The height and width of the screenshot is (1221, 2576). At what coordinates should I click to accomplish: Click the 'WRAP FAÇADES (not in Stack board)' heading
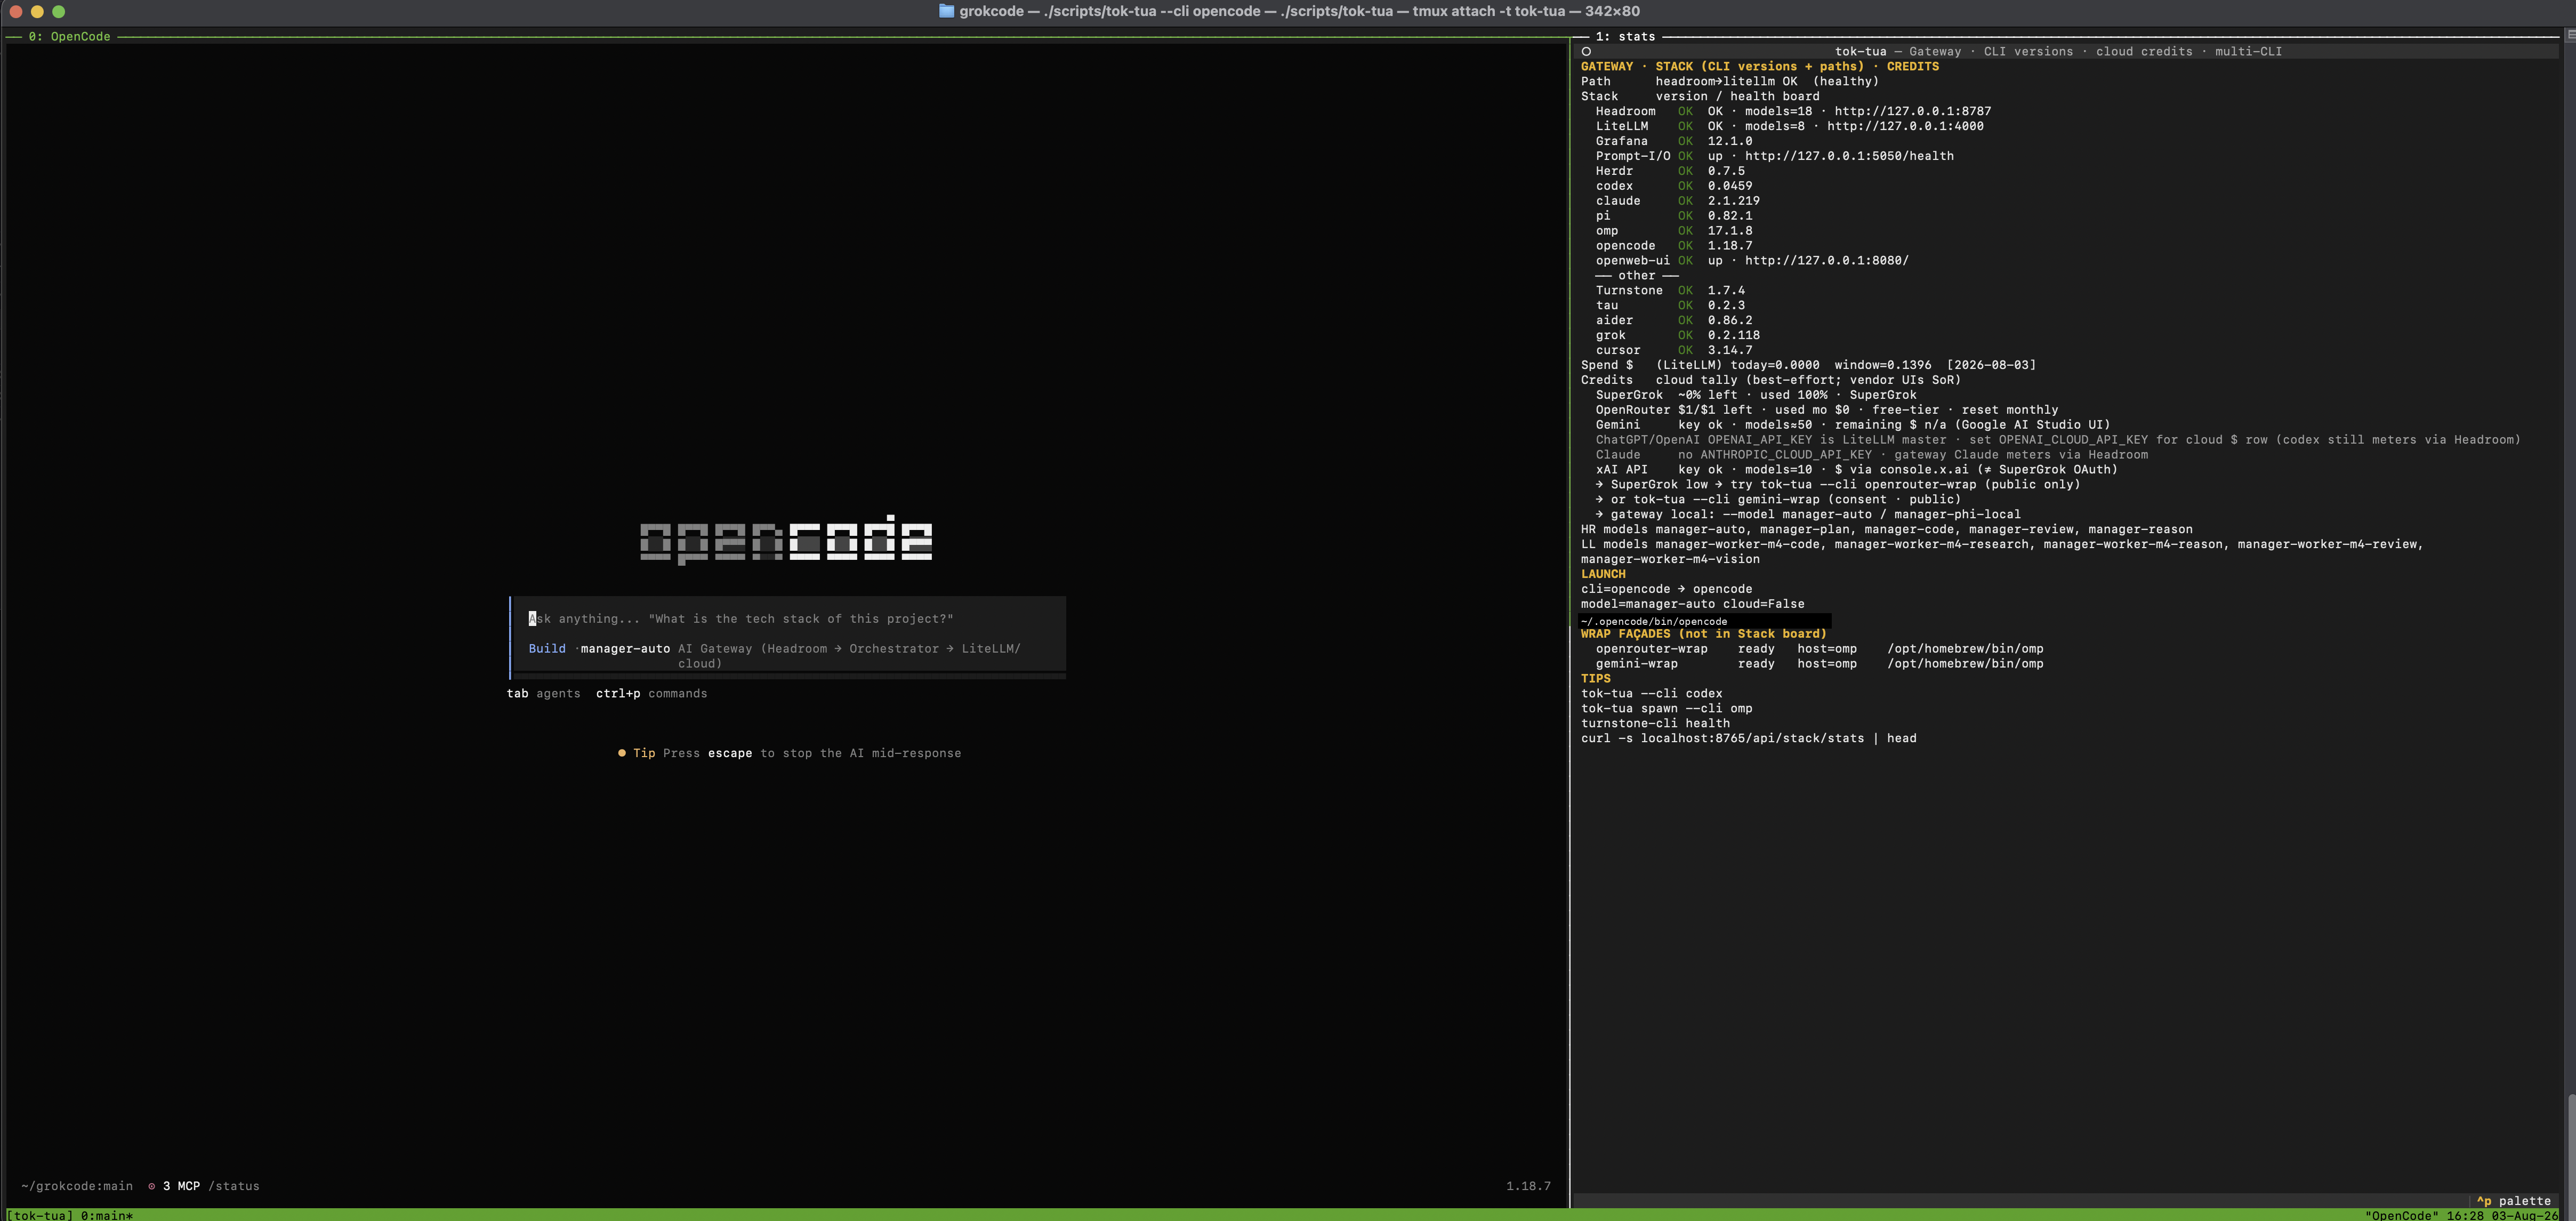tap(1703, 634)
